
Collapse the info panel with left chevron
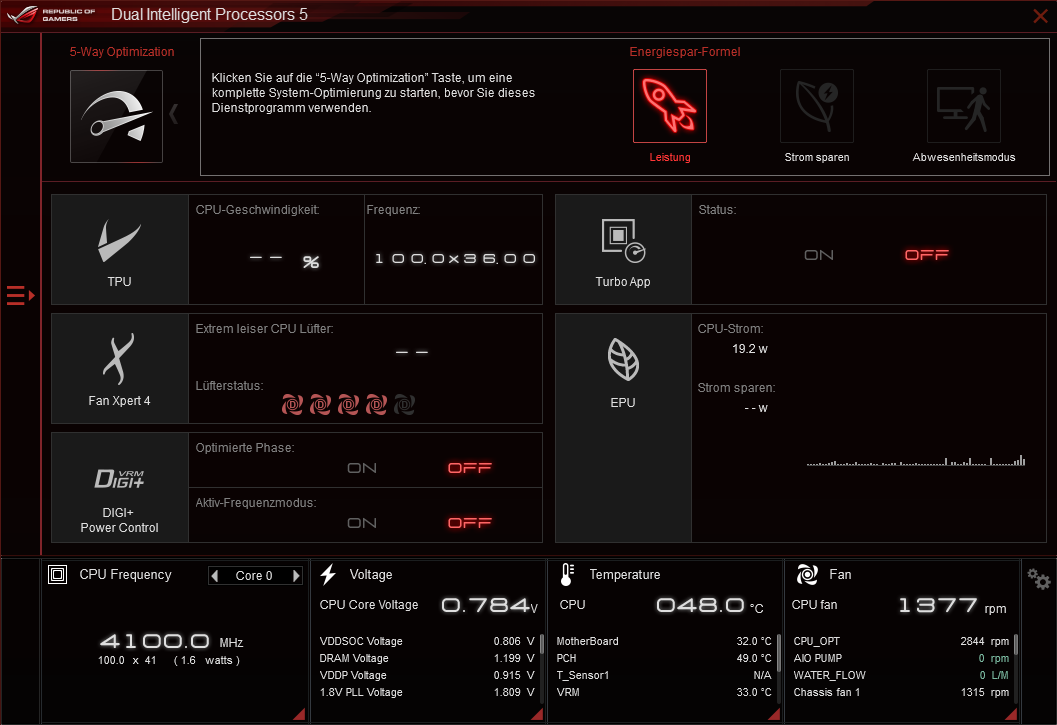pos(174,114)
